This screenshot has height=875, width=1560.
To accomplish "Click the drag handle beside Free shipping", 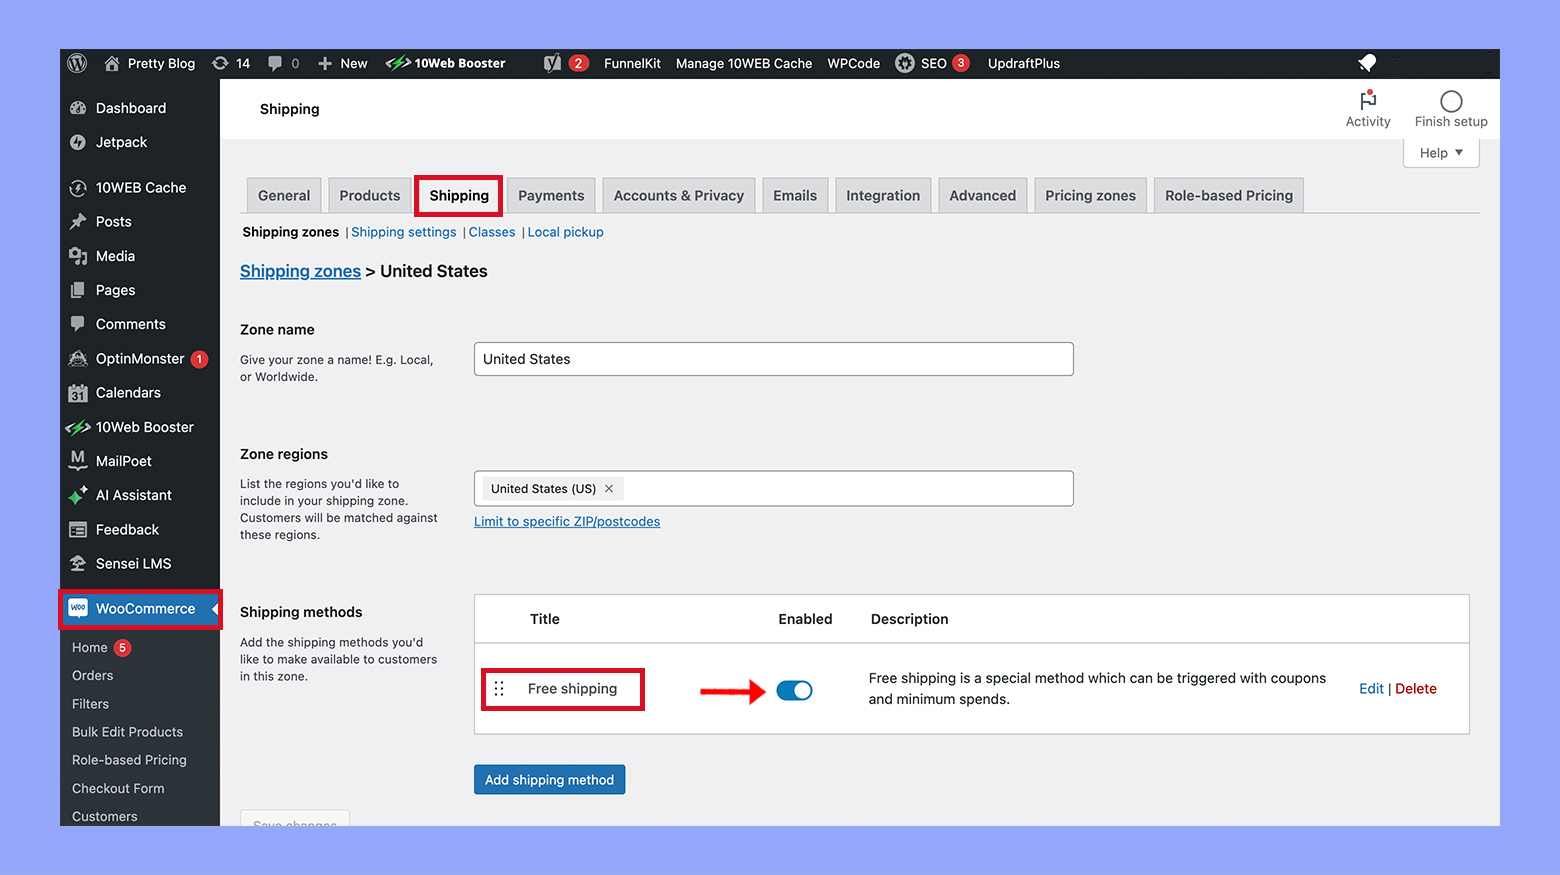I will pos(499,689).
